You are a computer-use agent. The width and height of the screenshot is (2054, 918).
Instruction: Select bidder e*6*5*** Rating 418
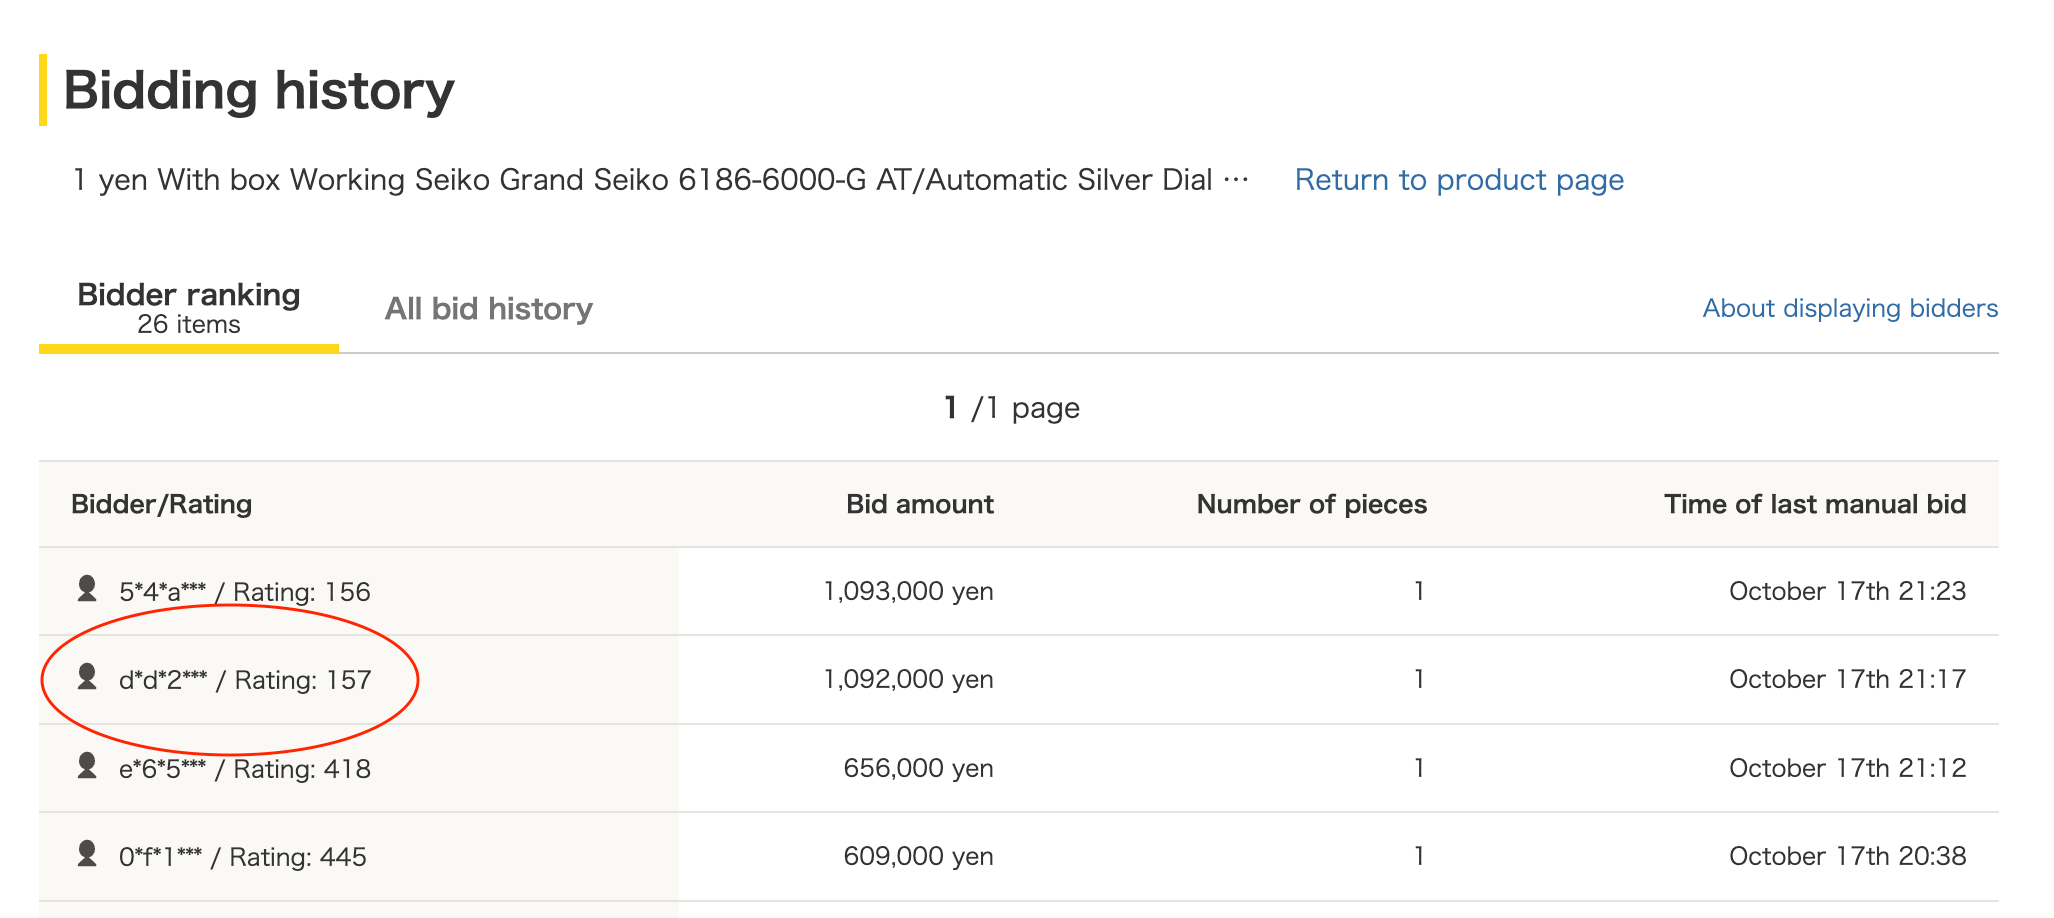tap(245, 769)
